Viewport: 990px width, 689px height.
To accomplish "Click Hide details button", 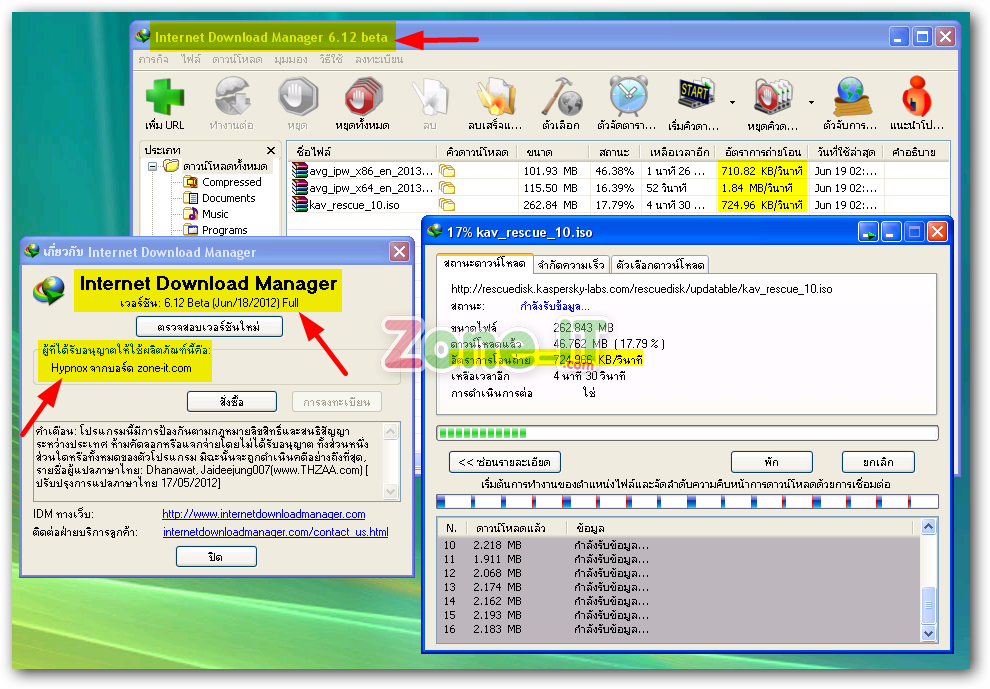I will [505, 462].
